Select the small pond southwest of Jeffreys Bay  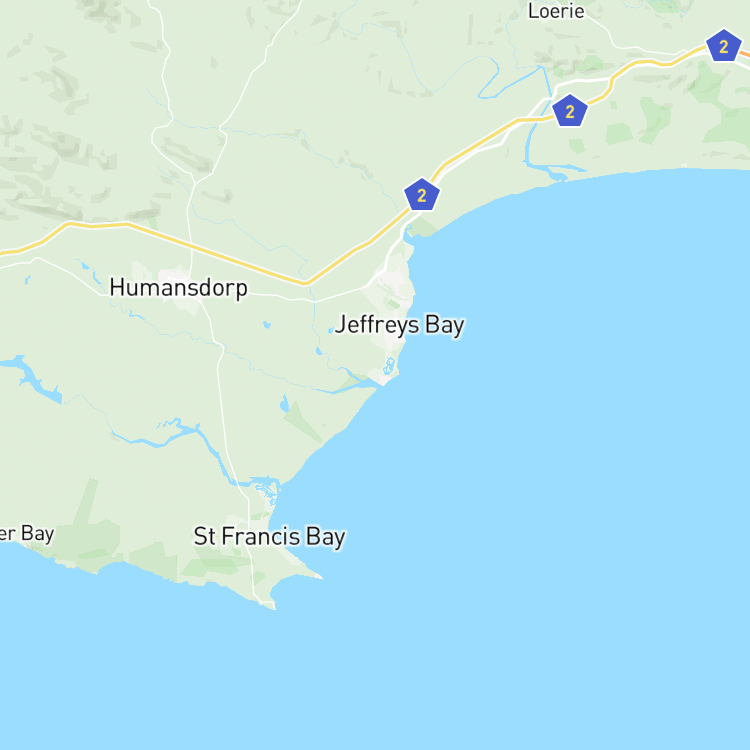pos(285,404)
